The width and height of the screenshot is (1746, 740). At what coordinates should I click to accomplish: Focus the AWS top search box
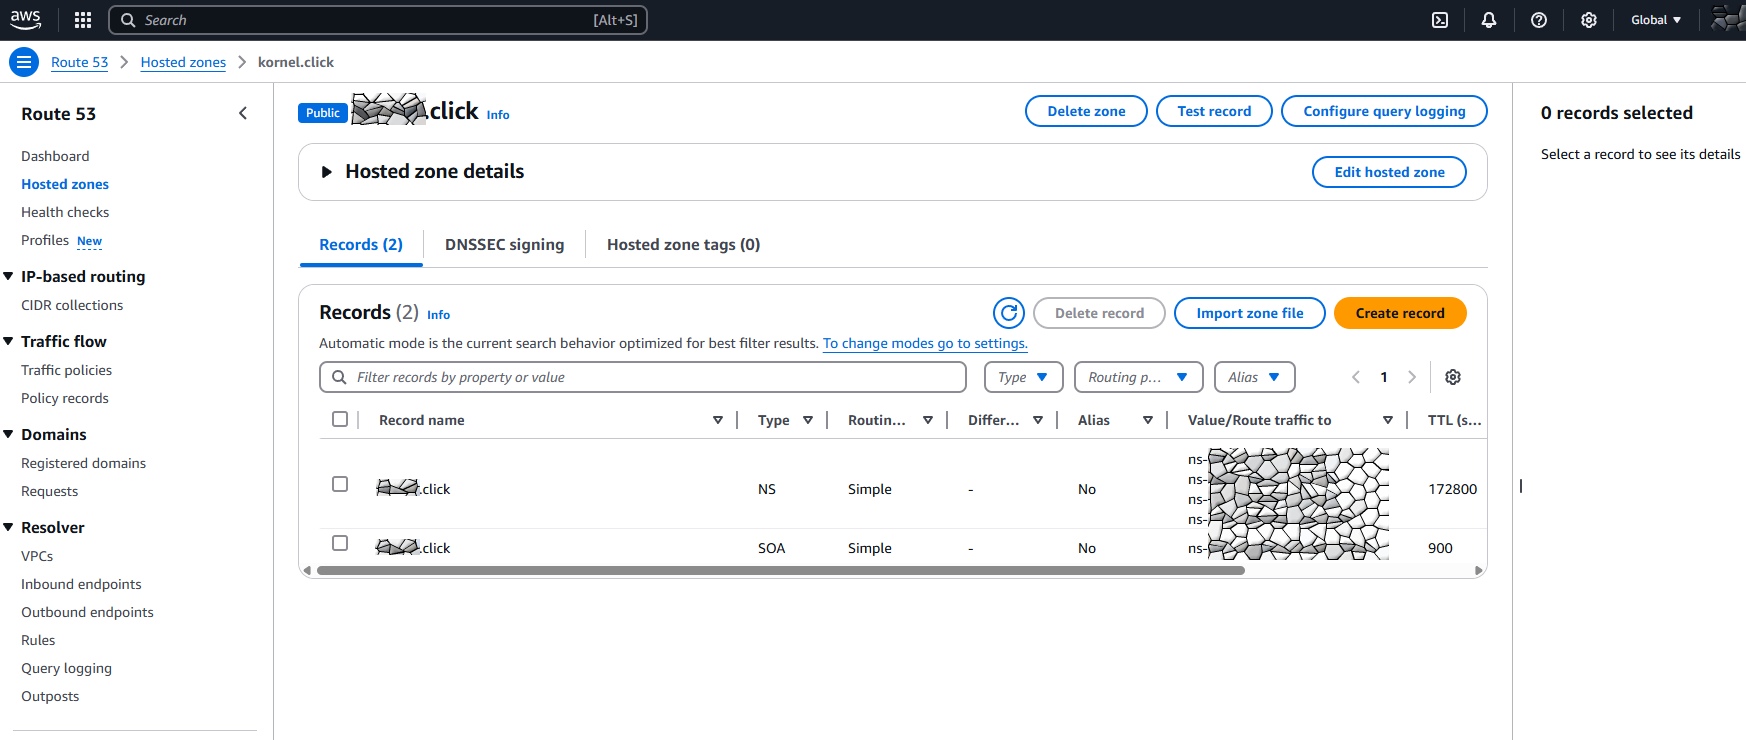[378, 20]
